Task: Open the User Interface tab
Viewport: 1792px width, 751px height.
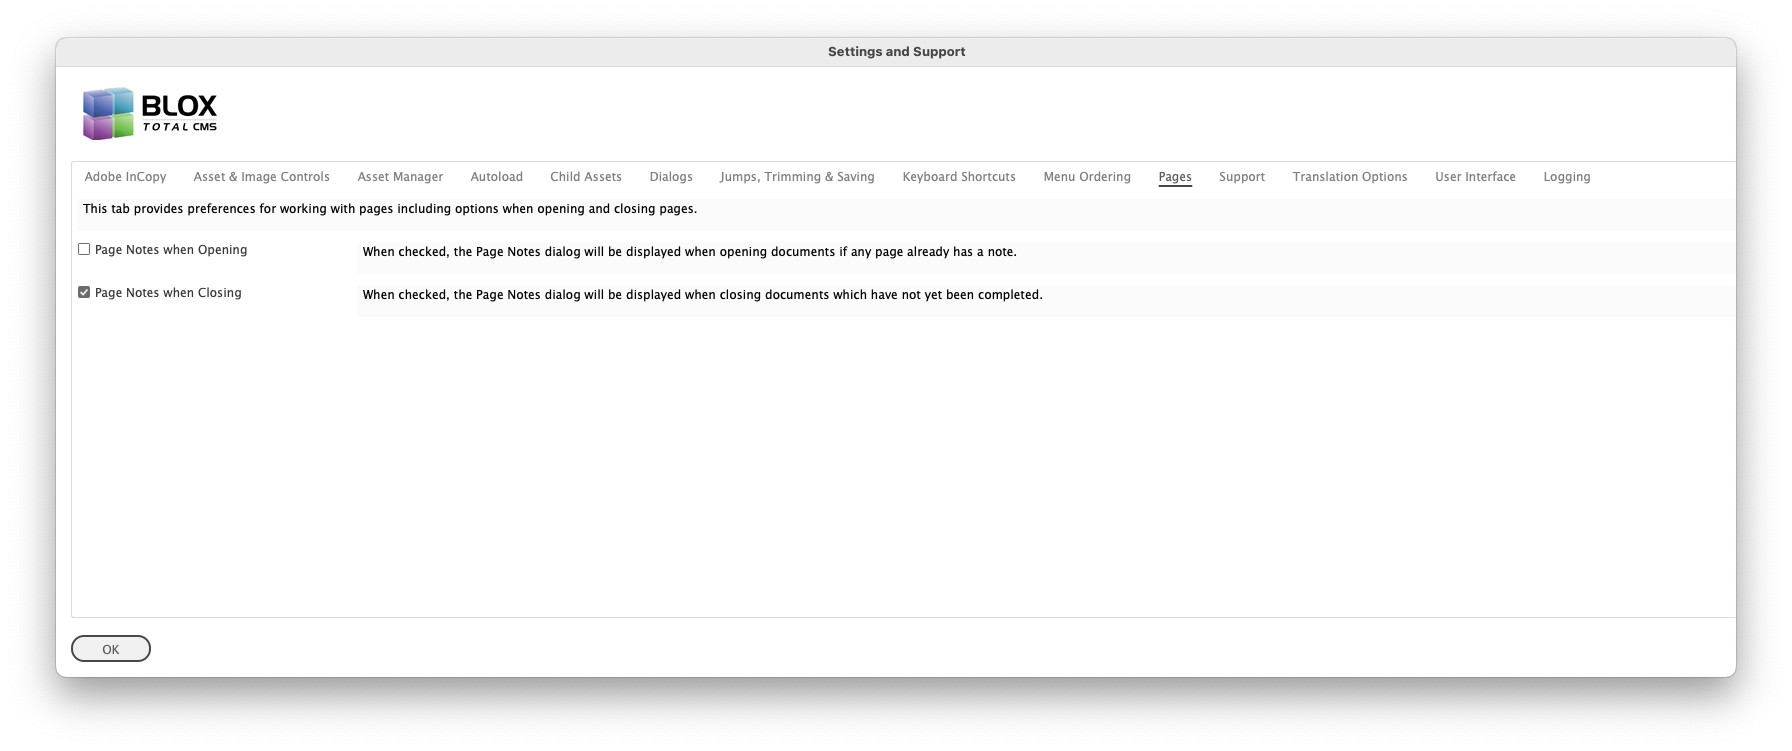Action: [1475, 177]
